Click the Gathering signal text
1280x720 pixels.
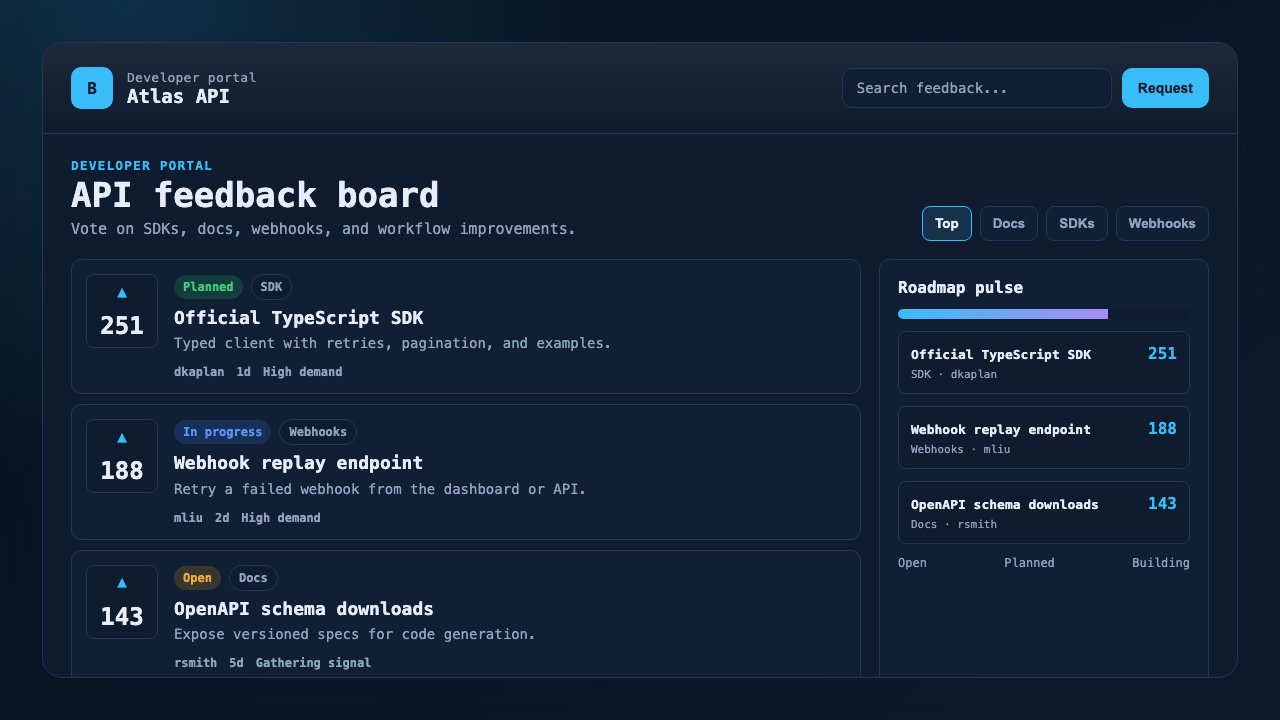click(313, 663)
